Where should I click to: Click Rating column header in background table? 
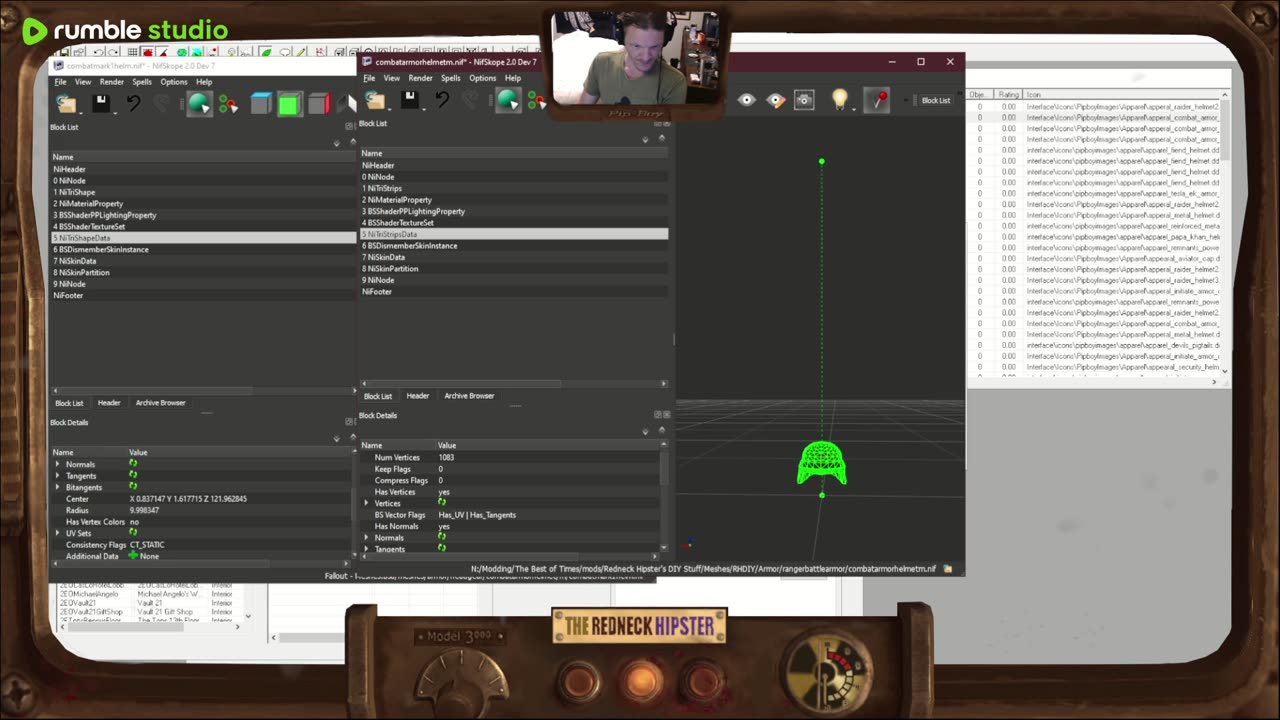tap(1008, 94)
